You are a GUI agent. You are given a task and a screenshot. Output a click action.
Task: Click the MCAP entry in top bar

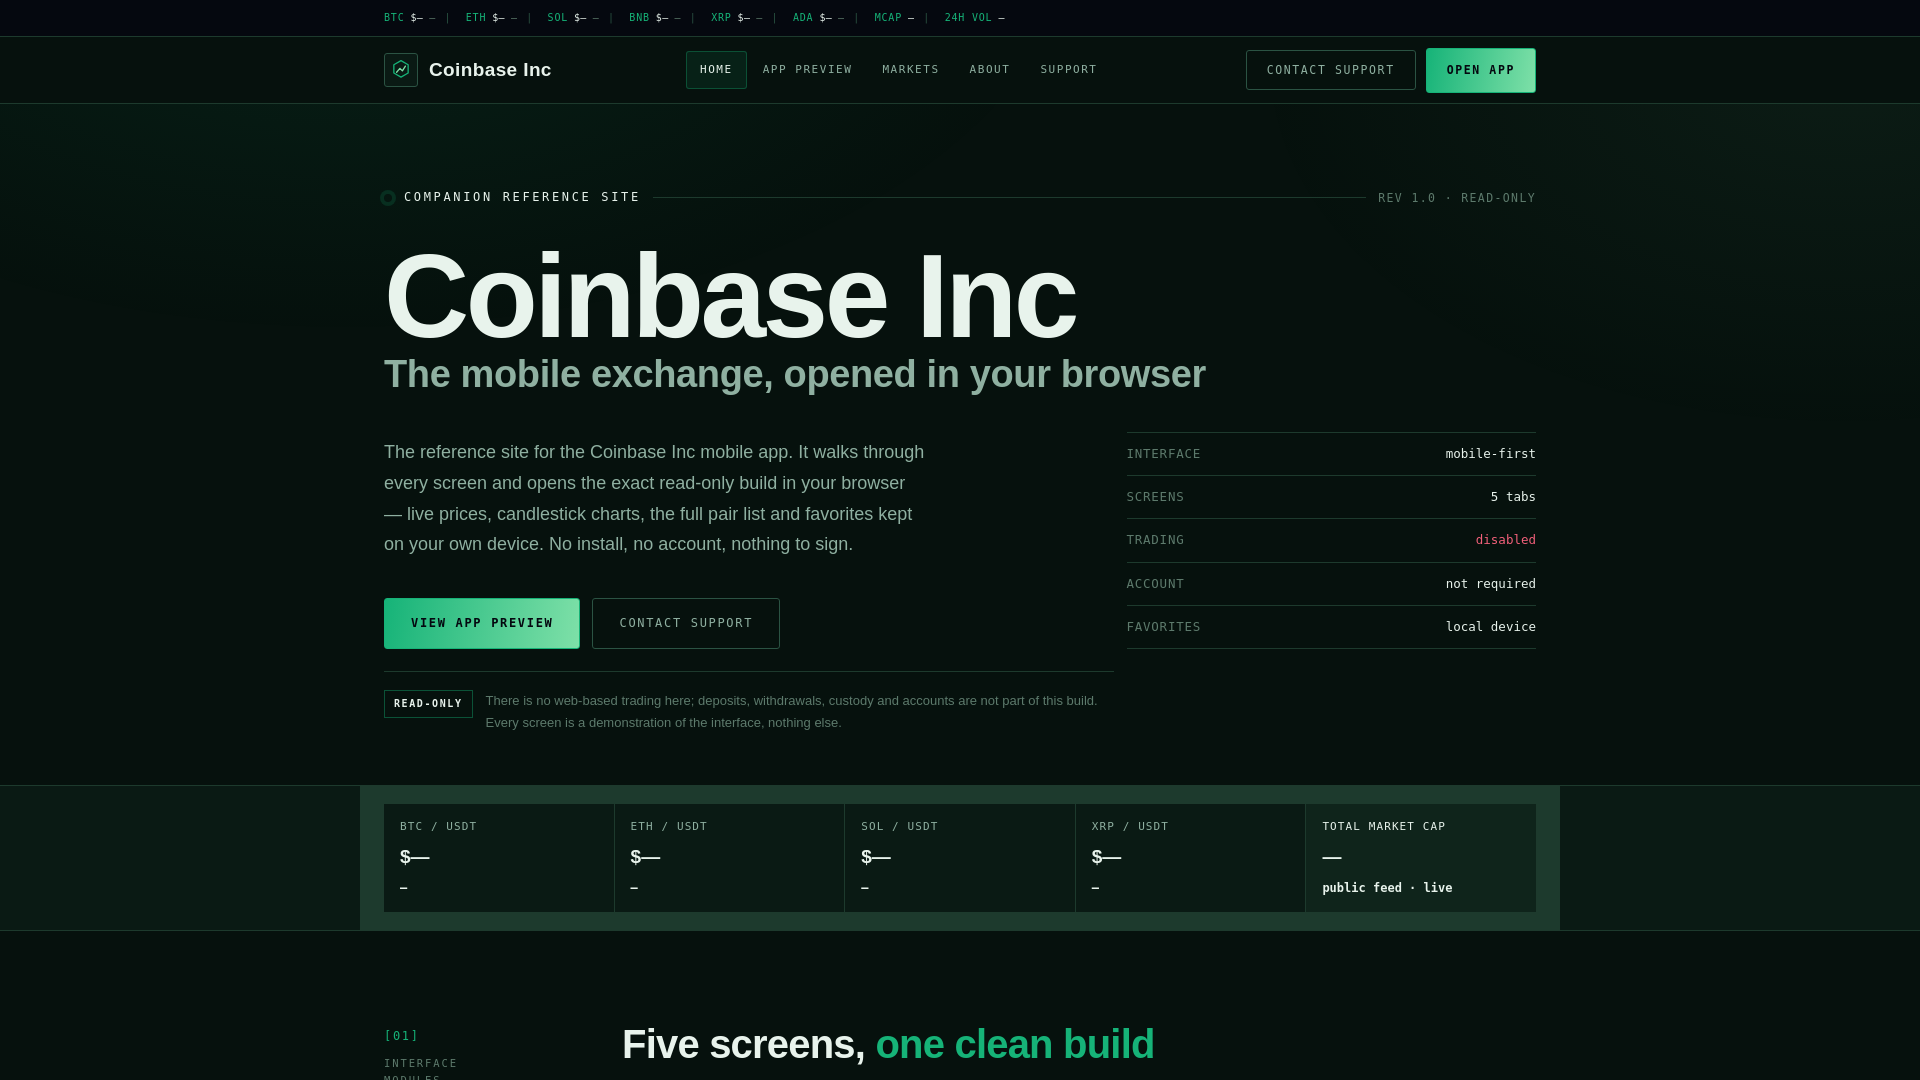tap(895, 18)
